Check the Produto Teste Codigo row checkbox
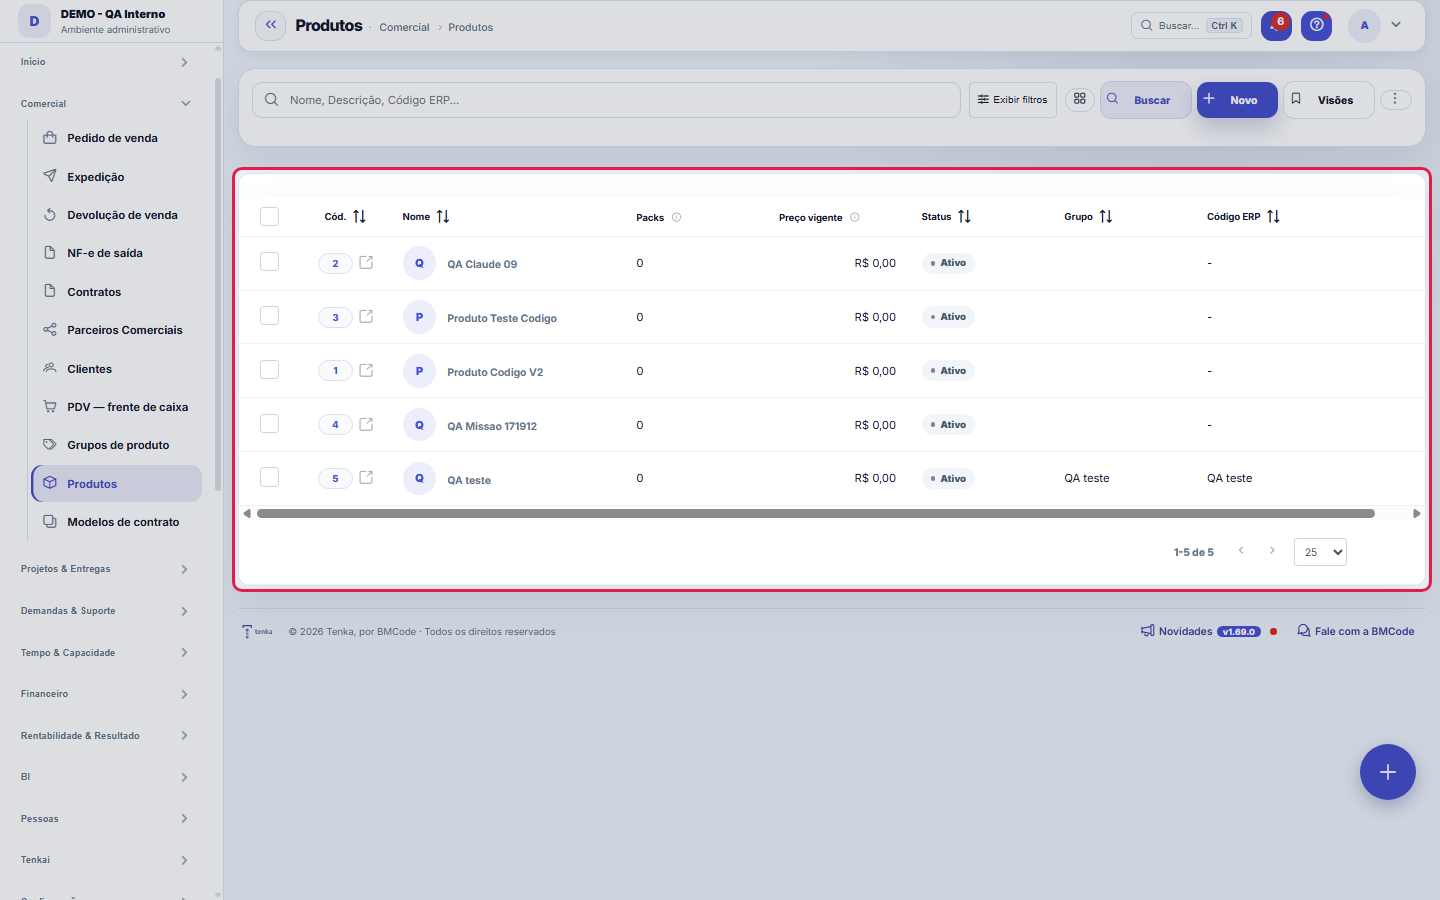The width and height of the screenshot is (1440, 900). pyautogui.click(x=269, y=316)
